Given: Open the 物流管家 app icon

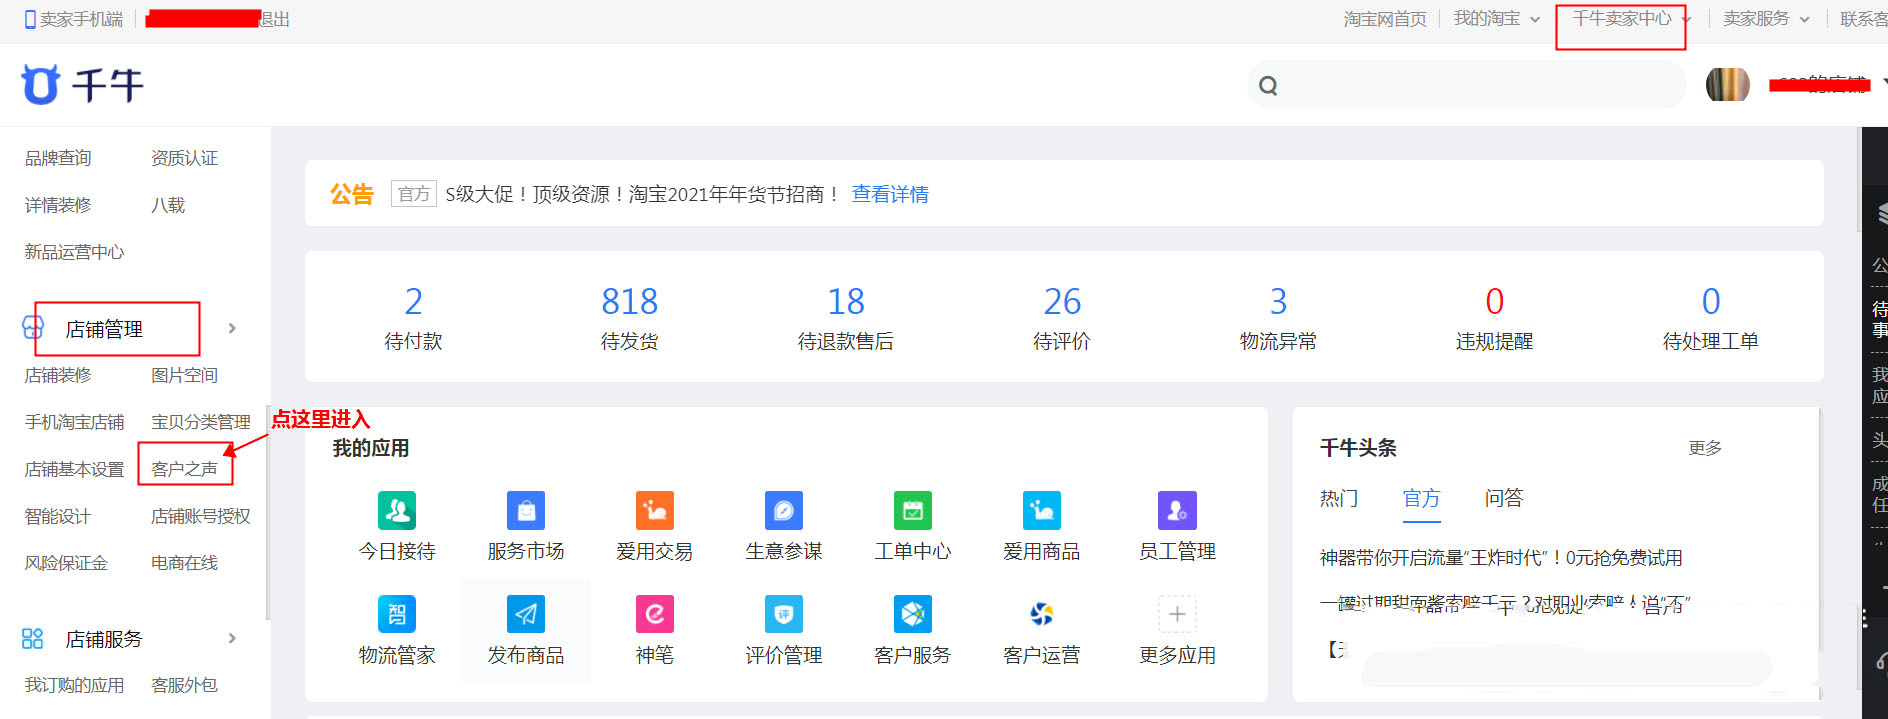Looking at the screenshot, I should click(397, 614).
